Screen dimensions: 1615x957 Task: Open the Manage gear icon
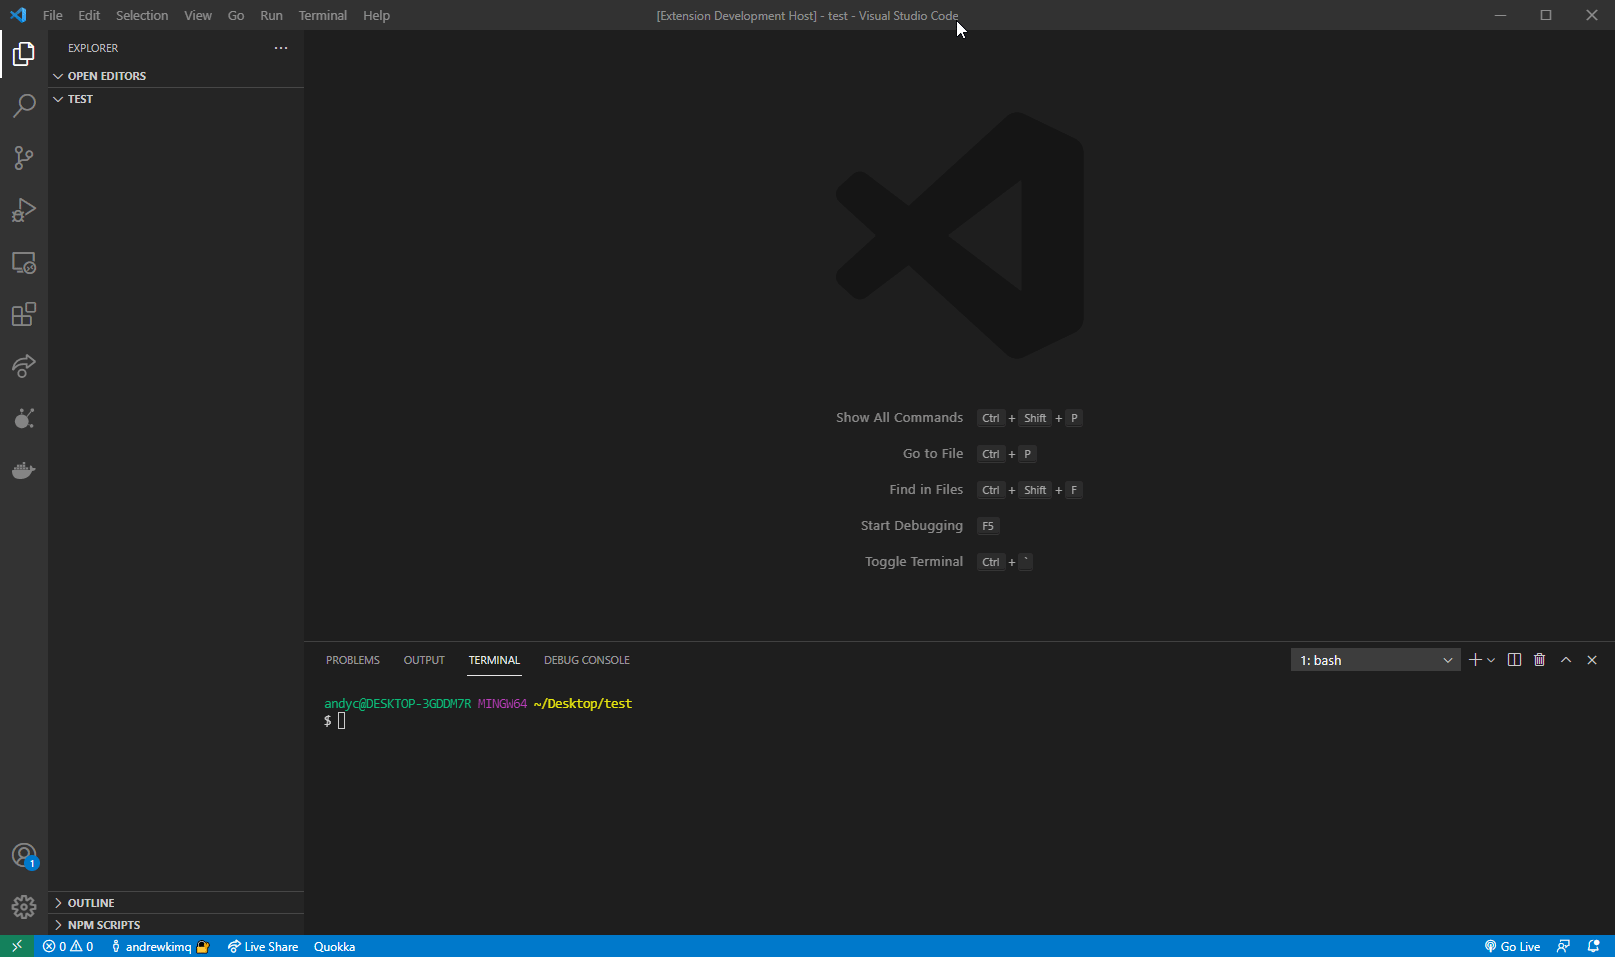(x=24, y=907)
